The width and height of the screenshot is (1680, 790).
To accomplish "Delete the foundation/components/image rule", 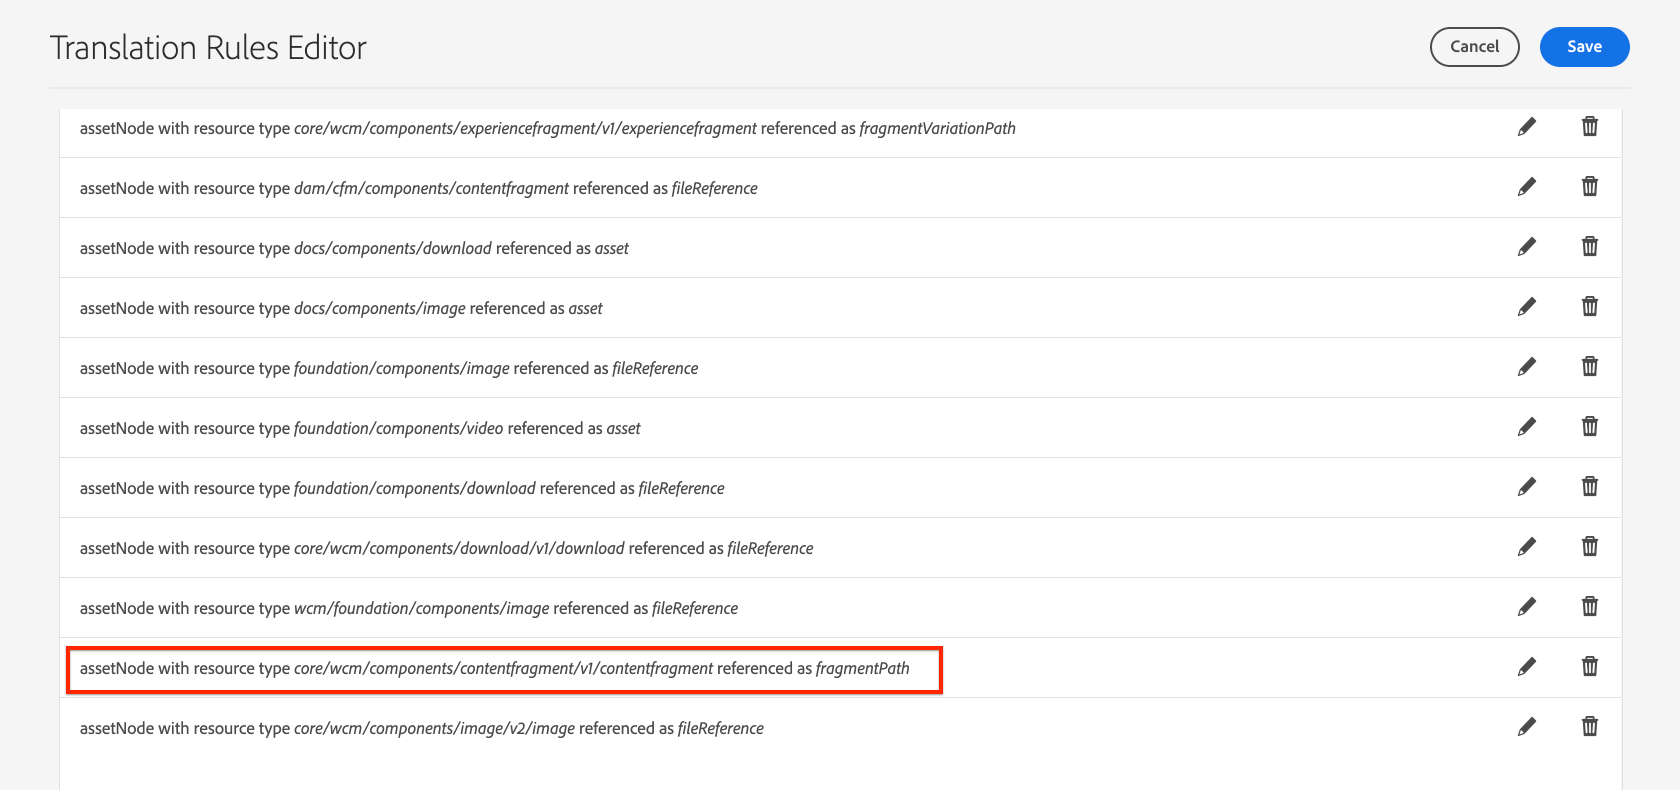I will [x=1590, y=367].
